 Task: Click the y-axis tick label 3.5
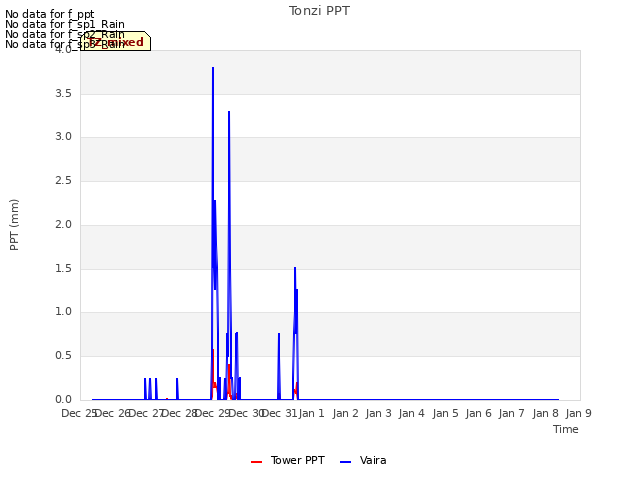pos(63,93)
